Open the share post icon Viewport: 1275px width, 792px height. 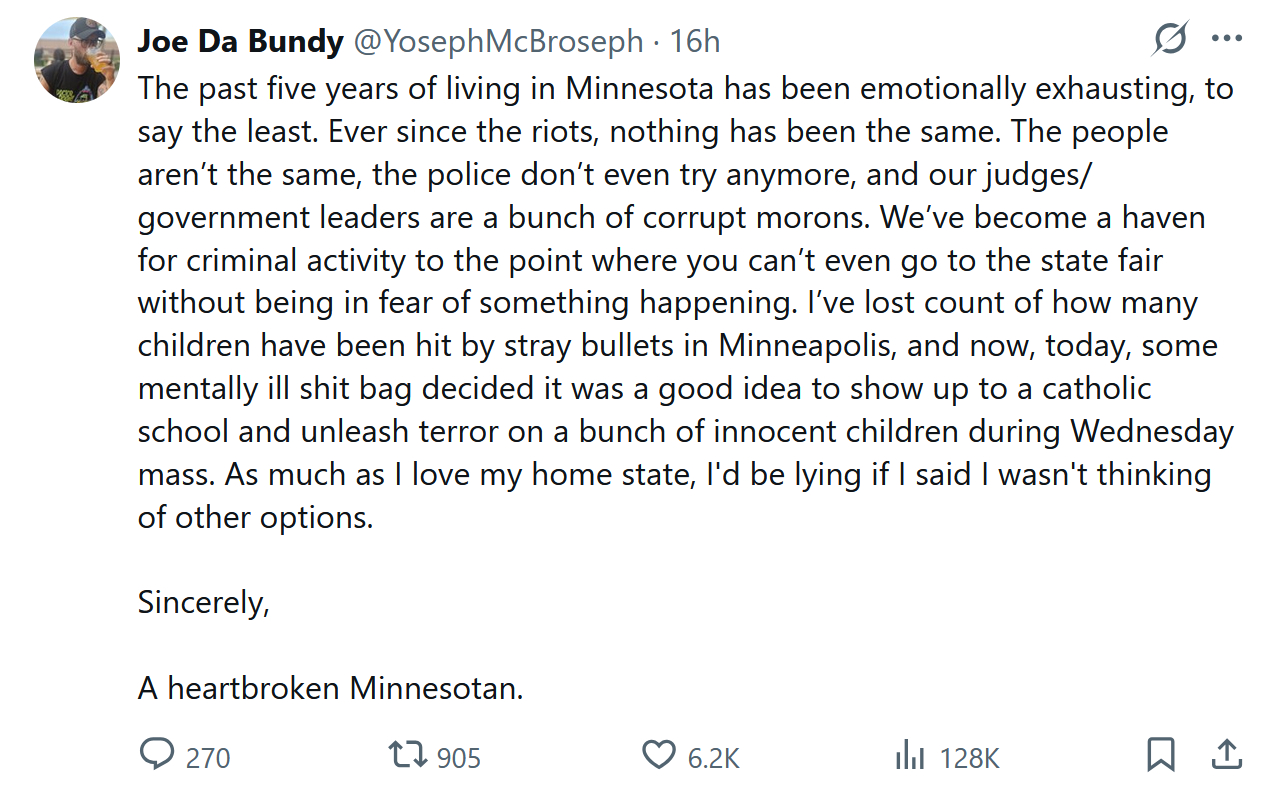click(x=1226, y=755)
